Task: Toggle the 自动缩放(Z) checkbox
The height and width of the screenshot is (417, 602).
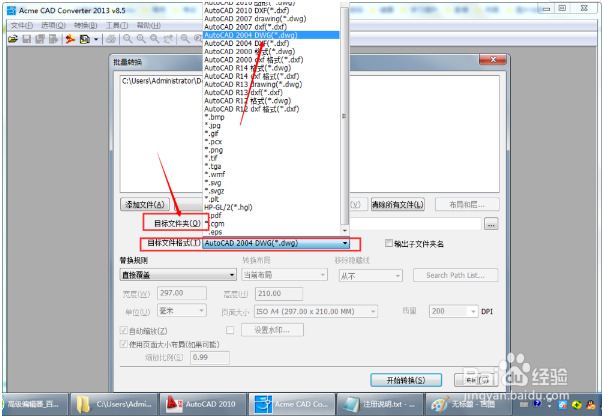Action: [124, 330]
